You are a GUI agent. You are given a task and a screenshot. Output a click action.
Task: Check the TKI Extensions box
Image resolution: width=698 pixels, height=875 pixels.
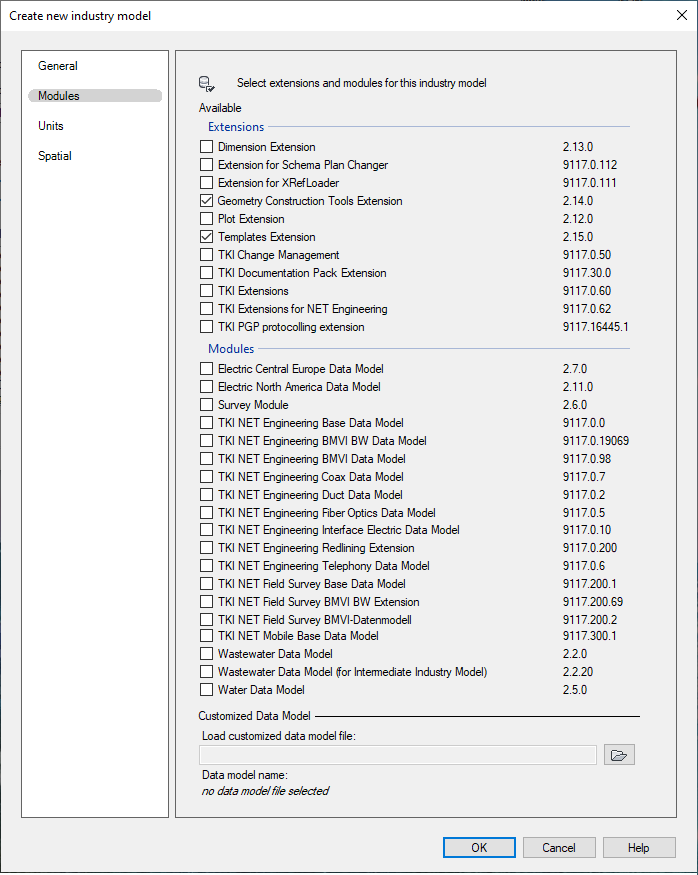tap(206, 291)
